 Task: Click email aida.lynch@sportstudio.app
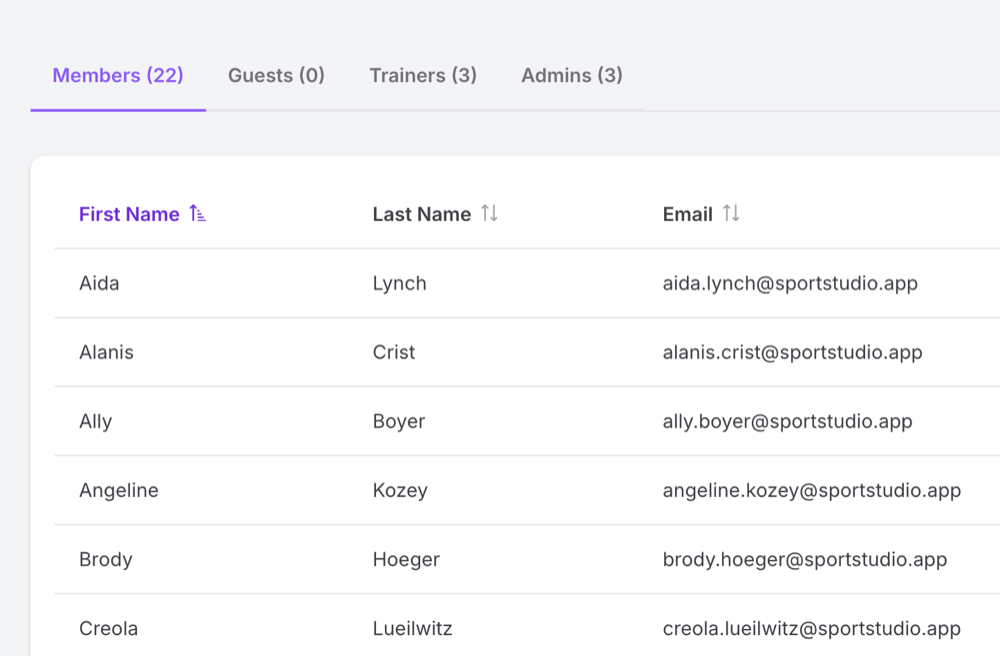pos(790,283)
